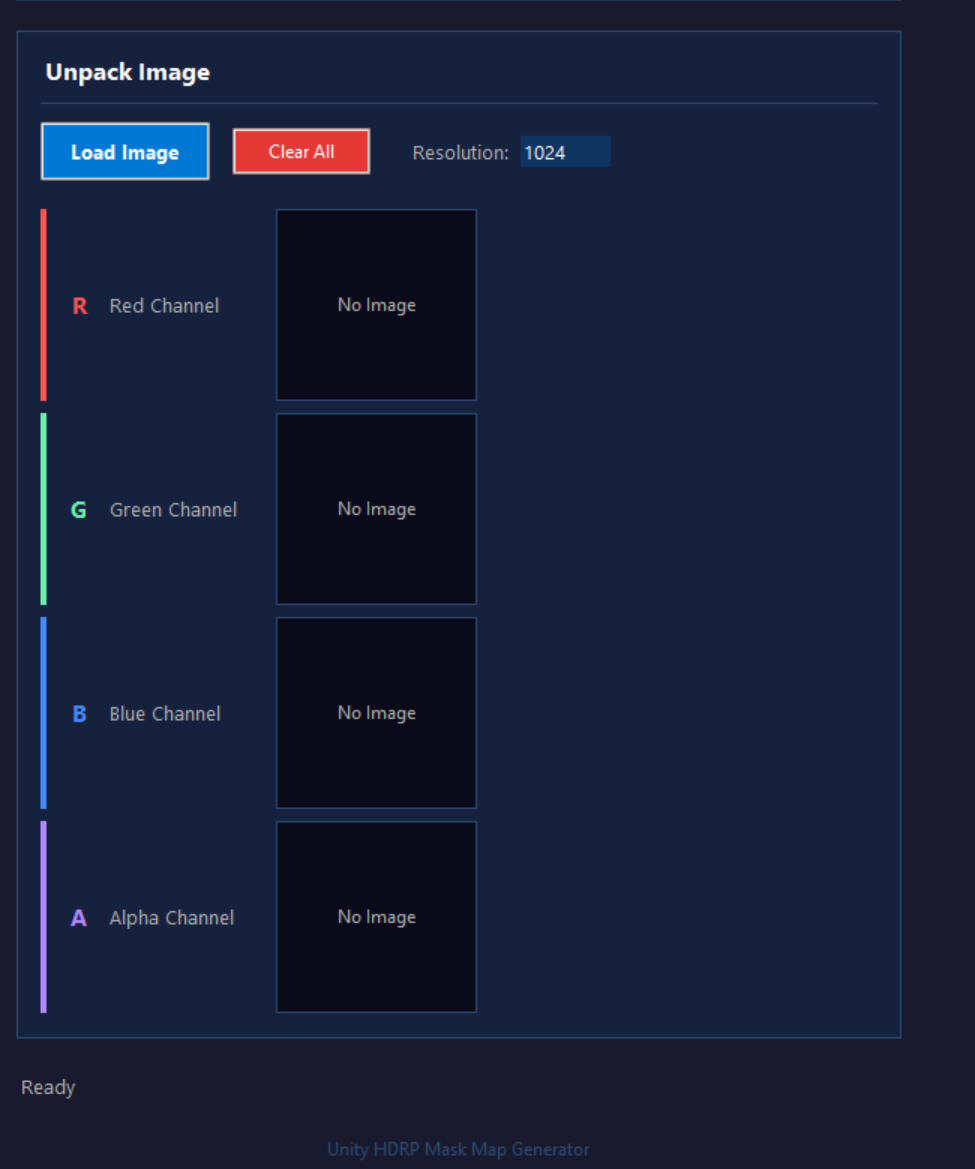Click the 'Alpha Channel' label

pyautogui.click(x=171, y=918)
